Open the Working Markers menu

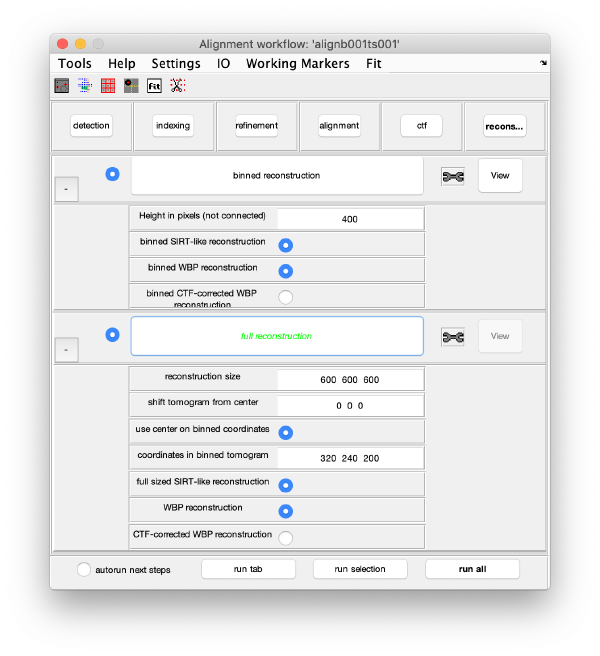coord(297,63)
